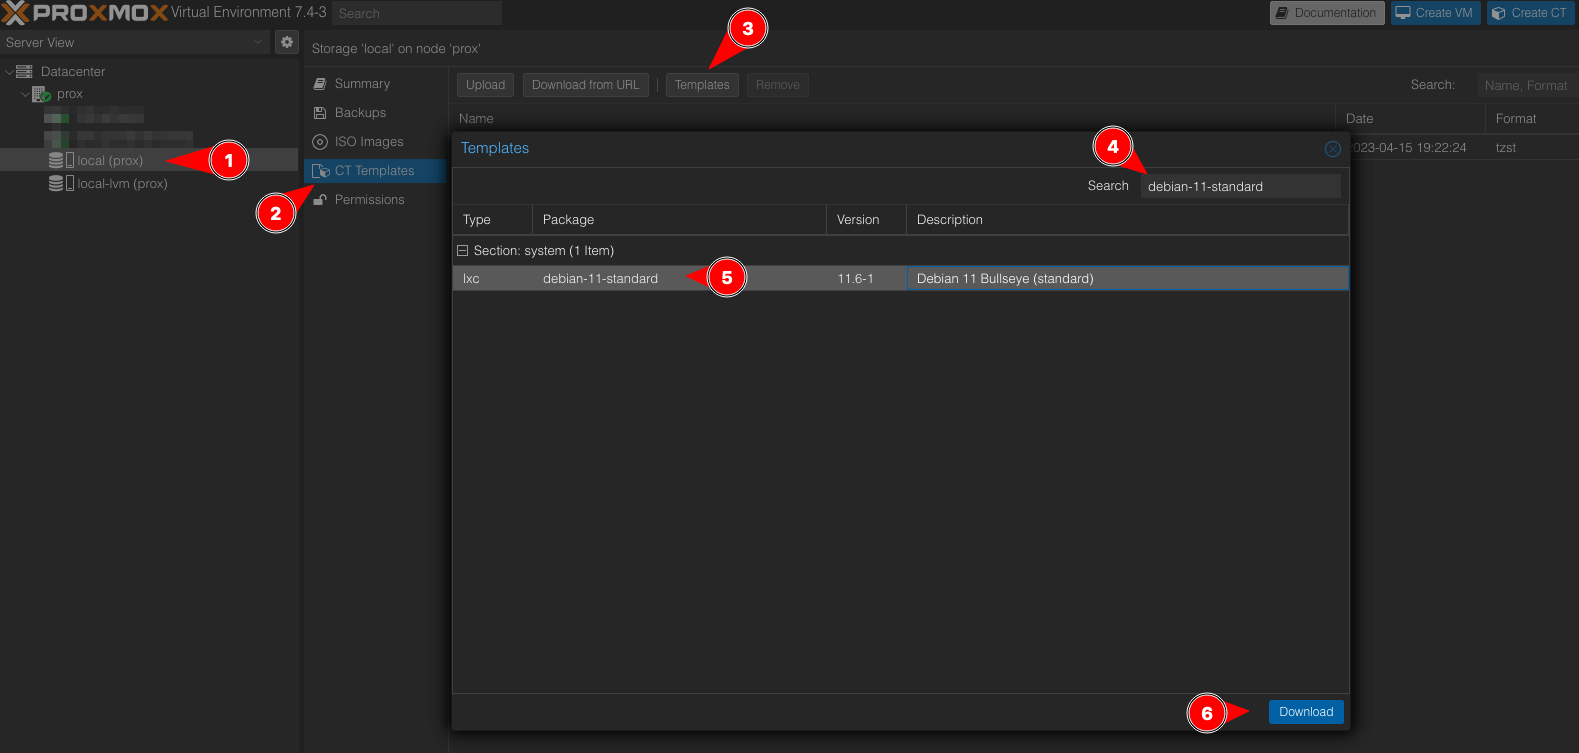Click the Backups floppy icon

320,113
